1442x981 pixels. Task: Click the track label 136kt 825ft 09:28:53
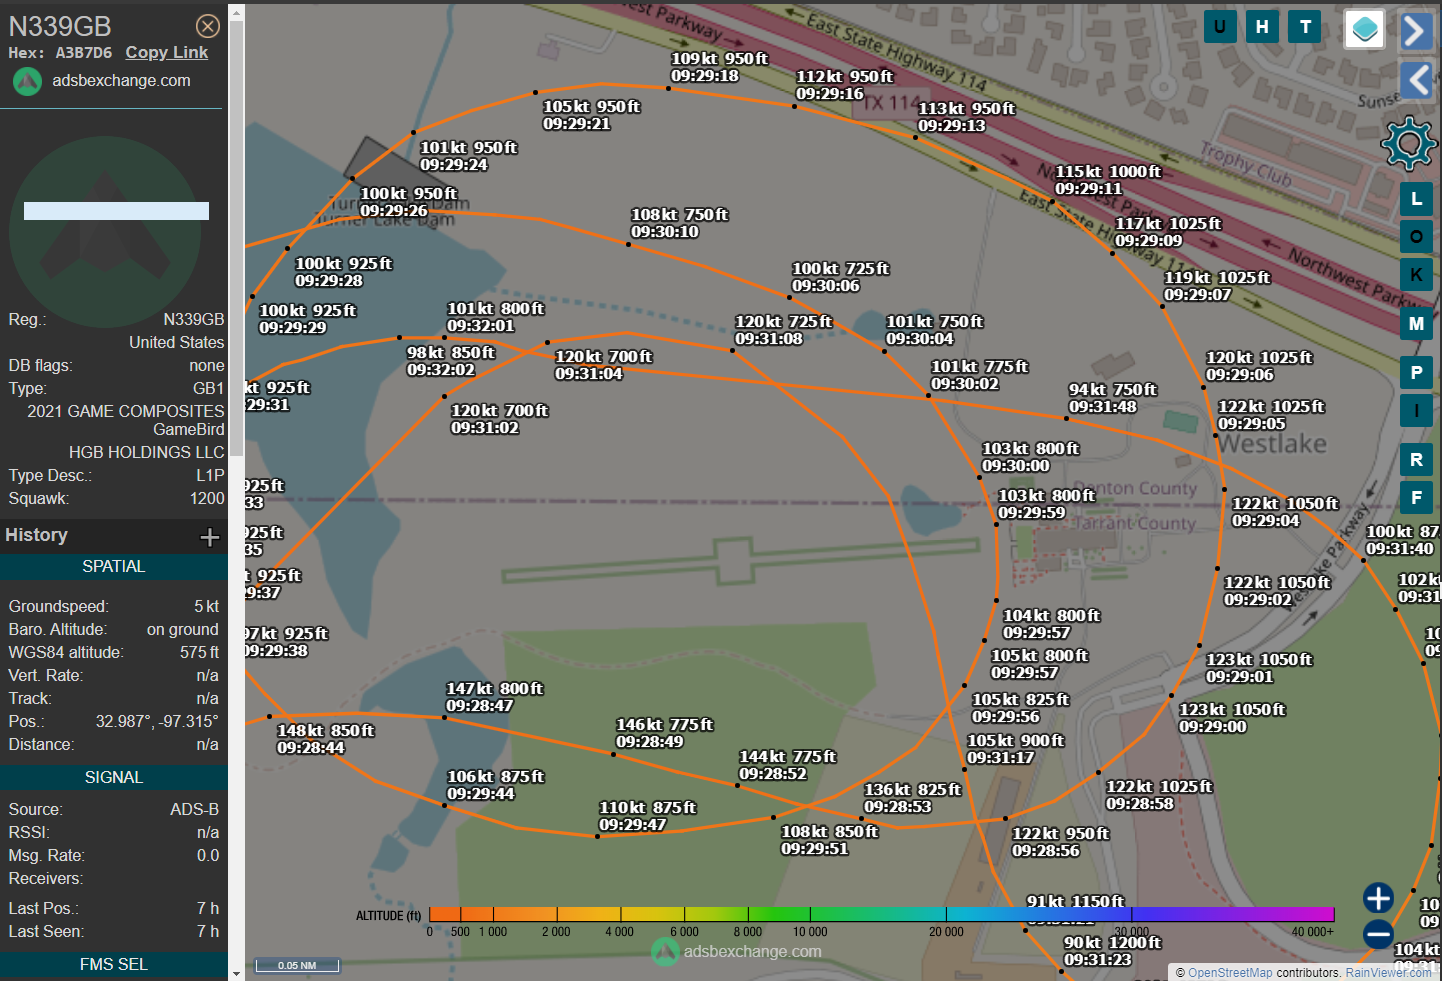(912, 798)
